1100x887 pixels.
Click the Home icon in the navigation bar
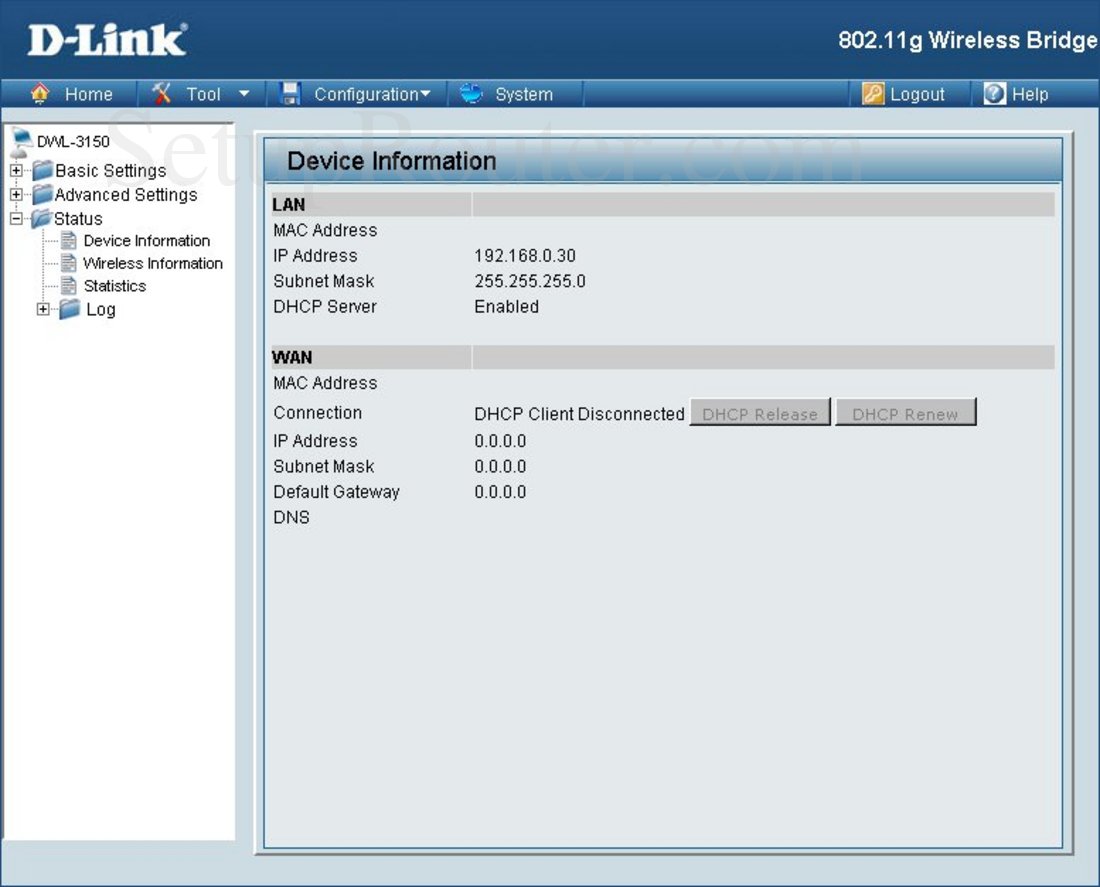[40, 93]
